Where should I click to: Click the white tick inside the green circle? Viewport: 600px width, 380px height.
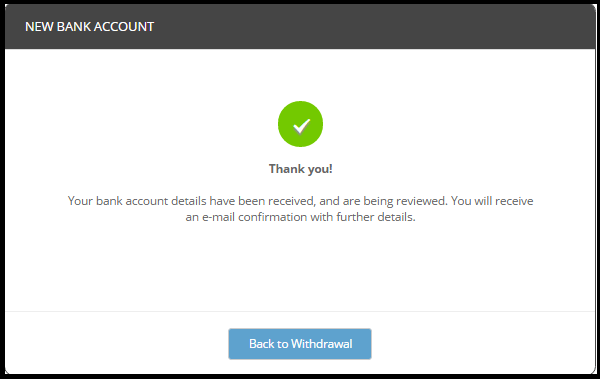pos(302,126)
